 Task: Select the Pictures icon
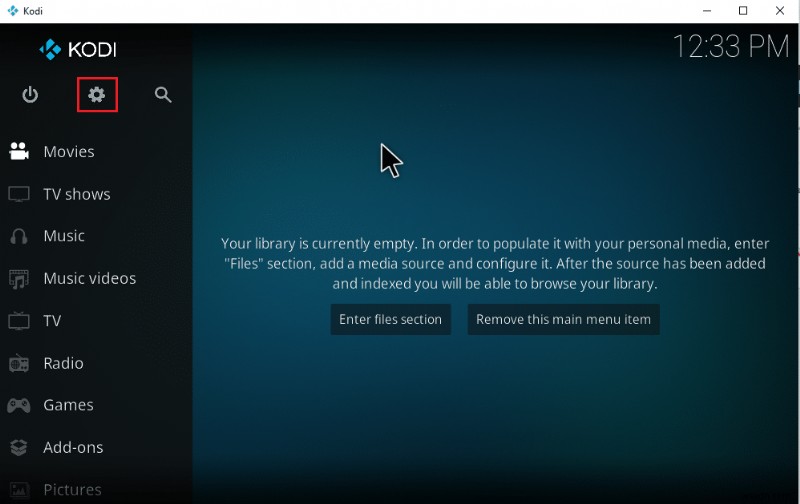[19, 490]
